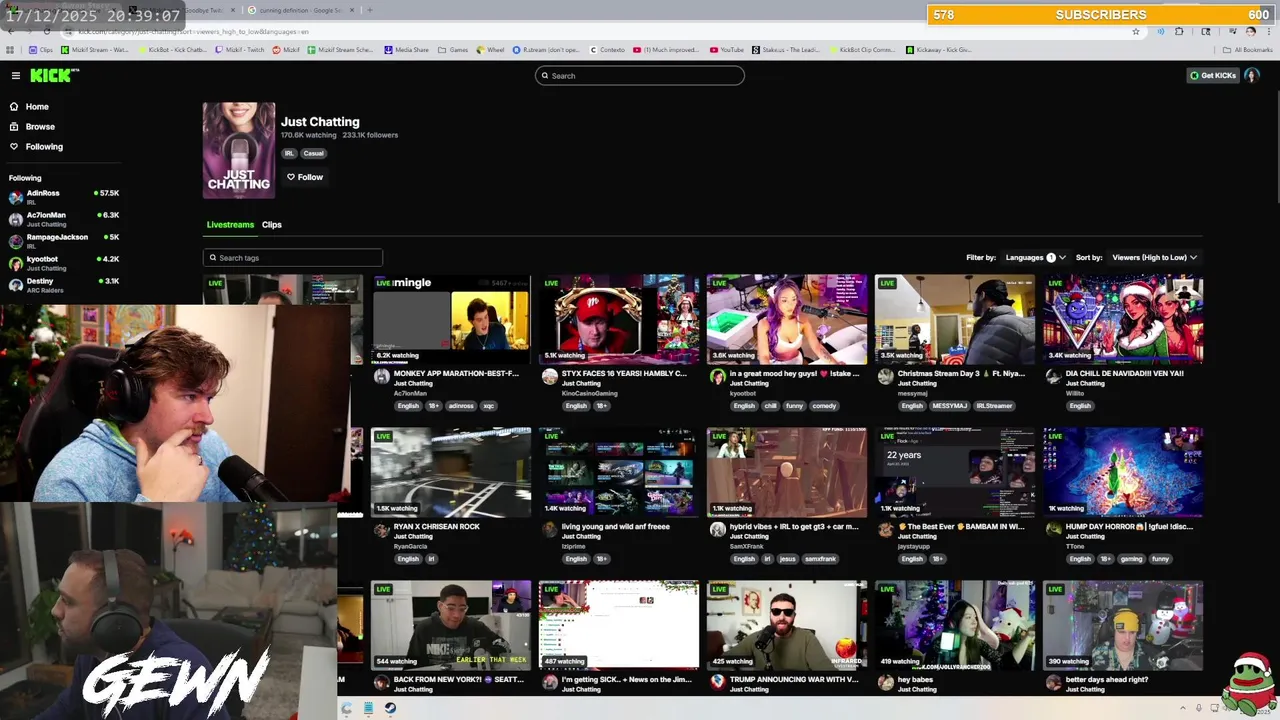Click the Steam icon in the taskbar
The width and height of the screenshot is (1280, 720).
[x=390, y=708]
